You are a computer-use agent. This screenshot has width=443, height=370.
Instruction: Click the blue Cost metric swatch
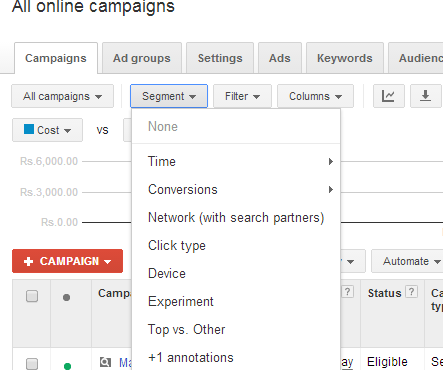29,129
